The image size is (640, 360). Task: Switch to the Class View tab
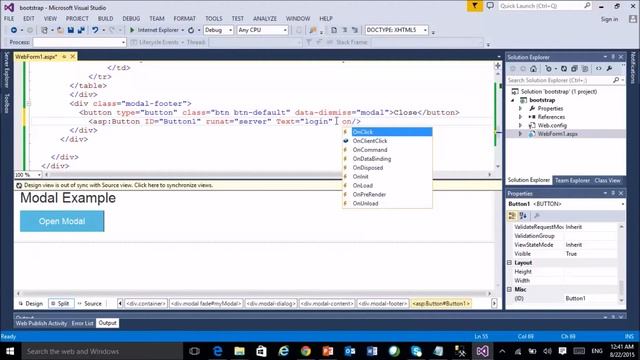pos(607,180)
